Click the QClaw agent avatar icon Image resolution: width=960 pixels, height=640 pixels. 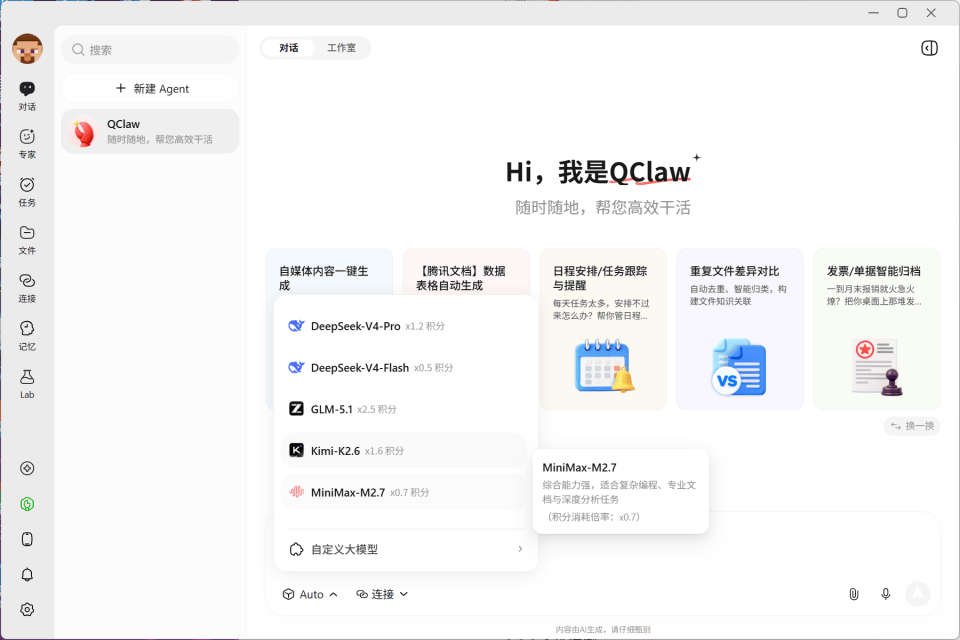[x=84, y=132]
